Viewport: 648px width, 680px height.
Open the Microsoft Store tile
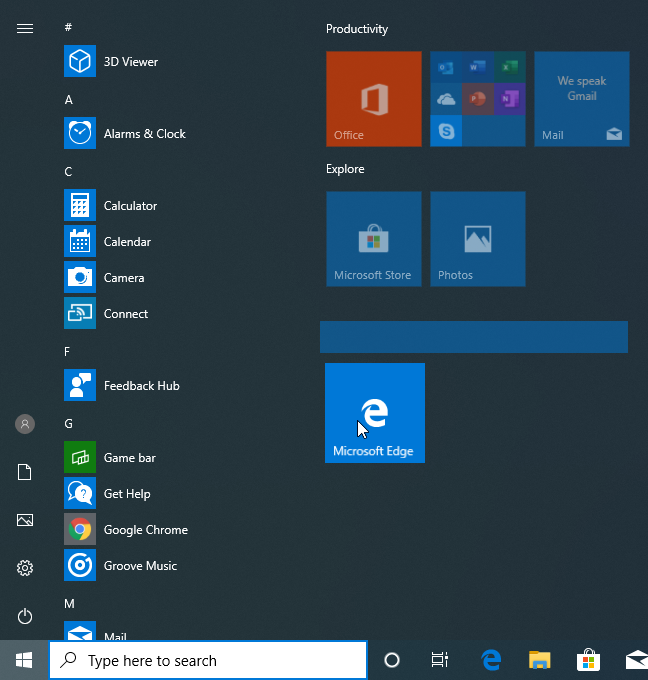373,239
